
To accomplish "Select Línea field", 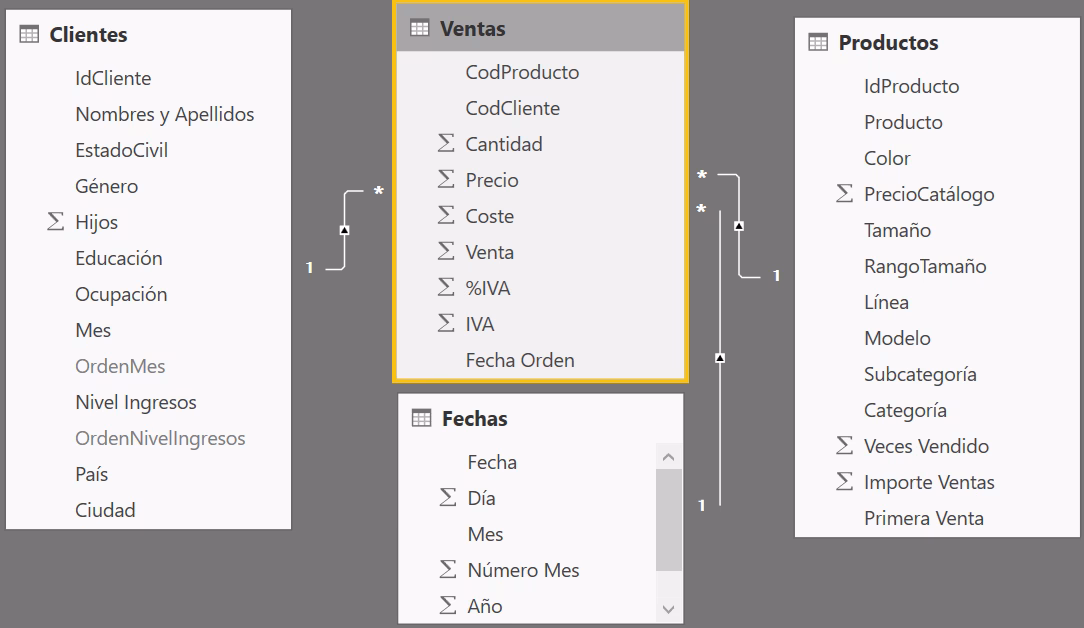I will click(x=886, y=302).
